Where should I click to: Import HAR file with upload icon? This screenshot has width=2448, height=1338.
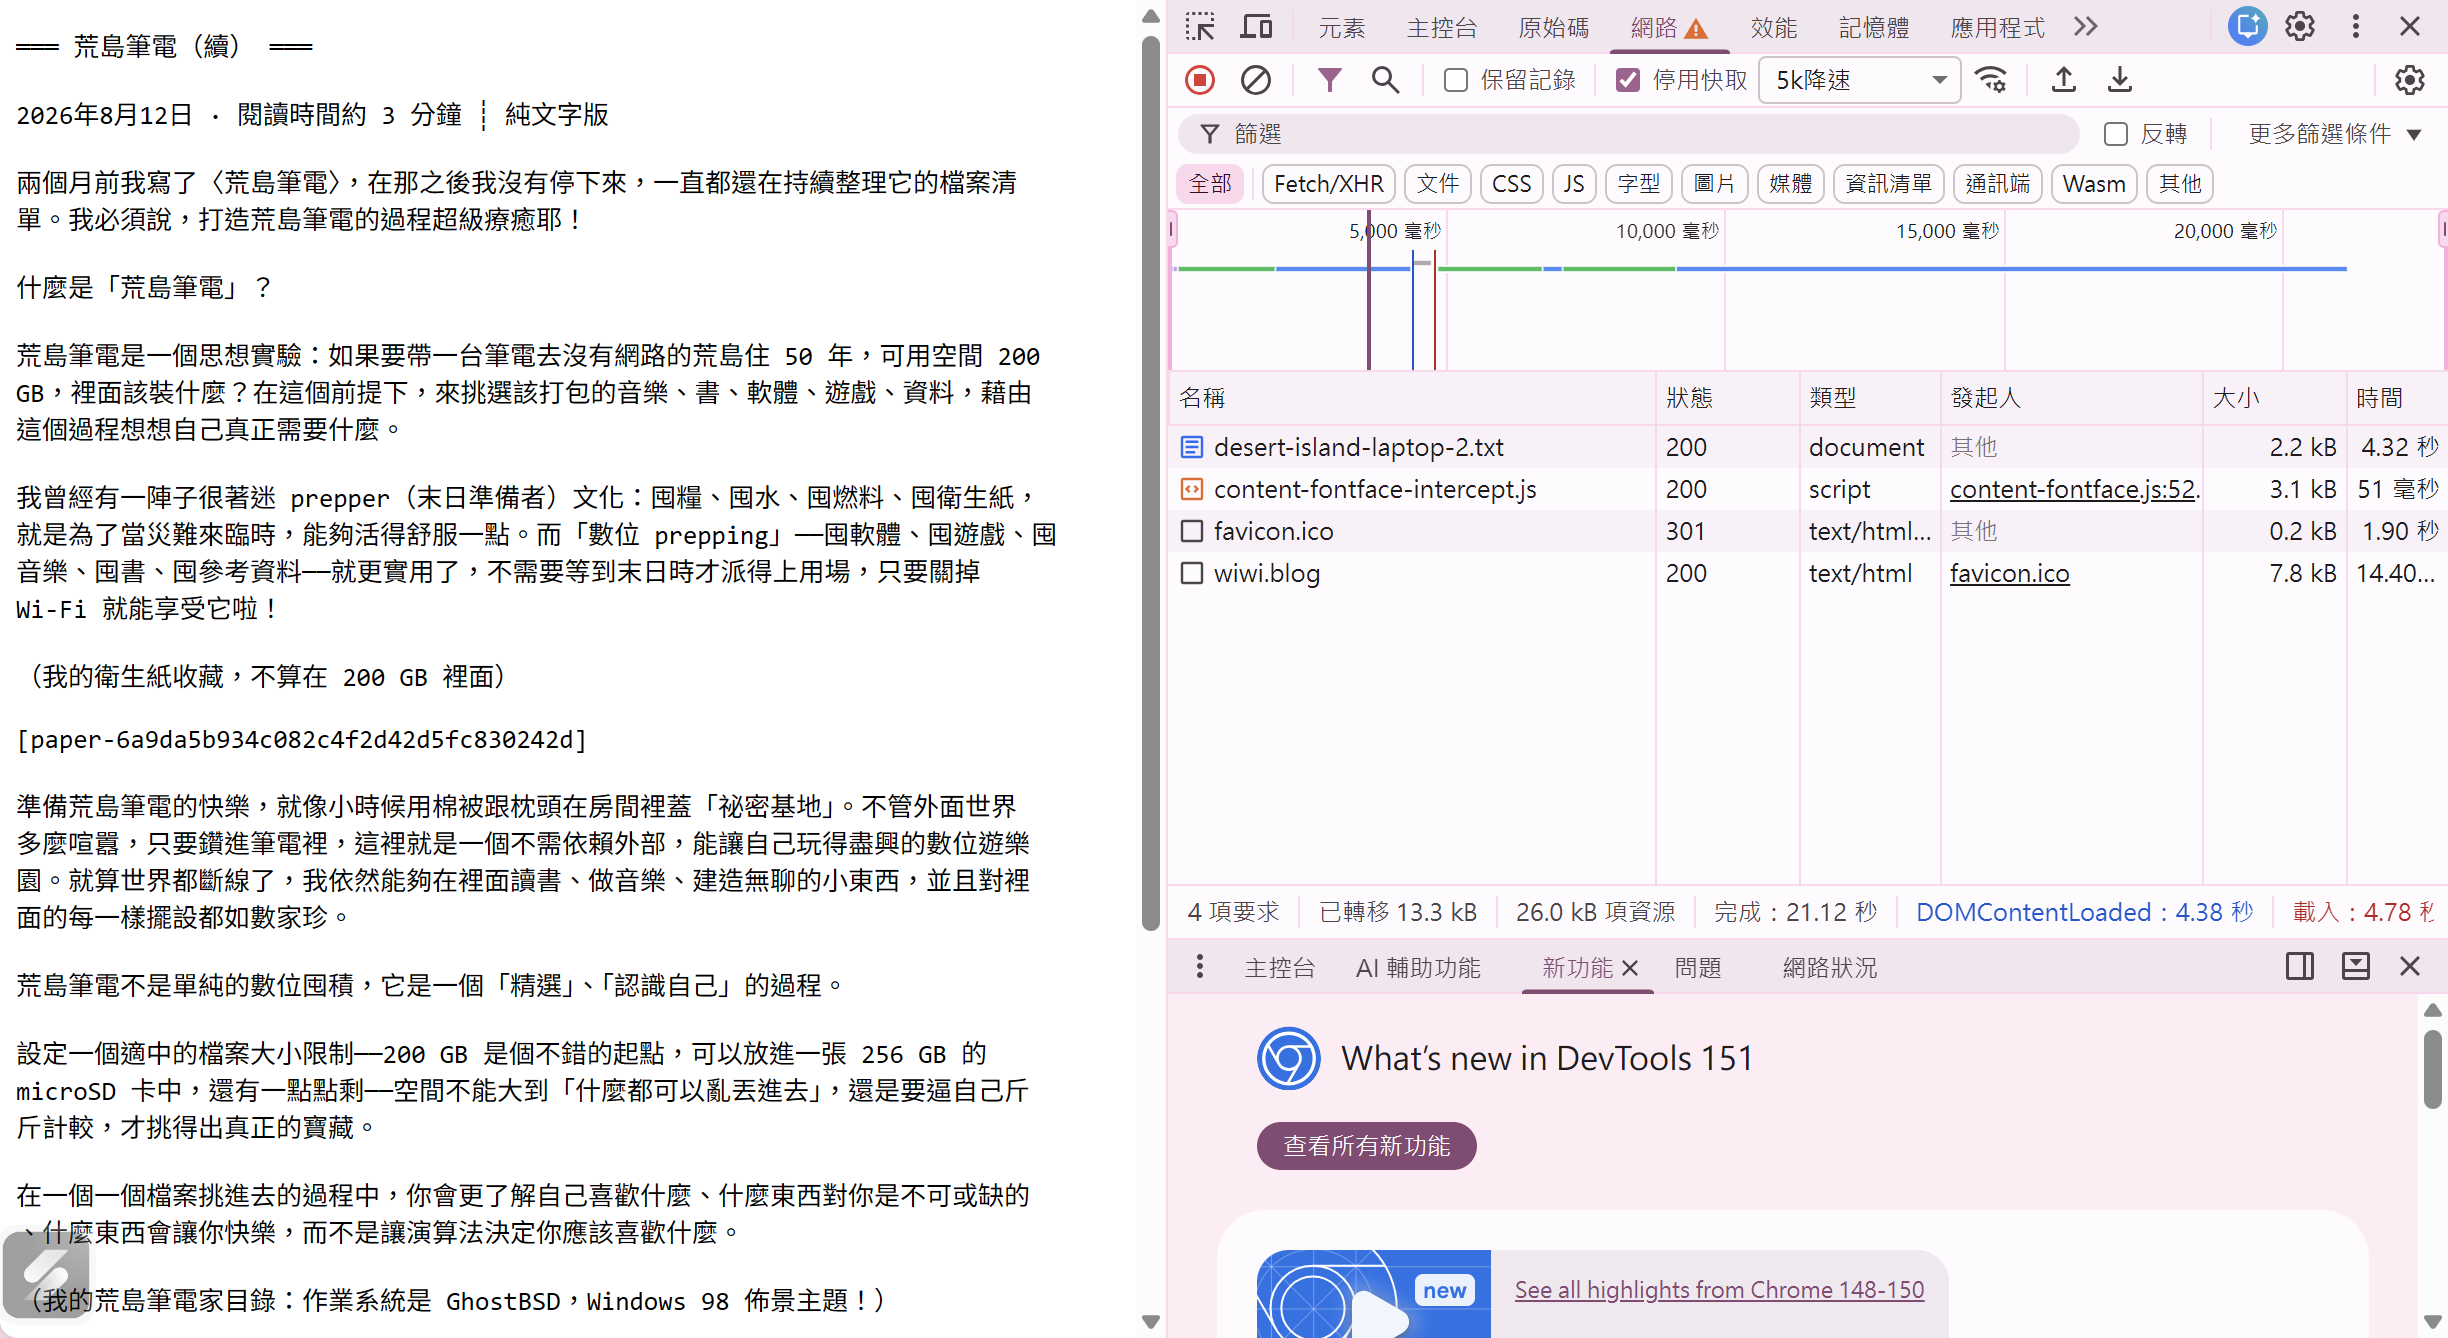[2064, 80]
